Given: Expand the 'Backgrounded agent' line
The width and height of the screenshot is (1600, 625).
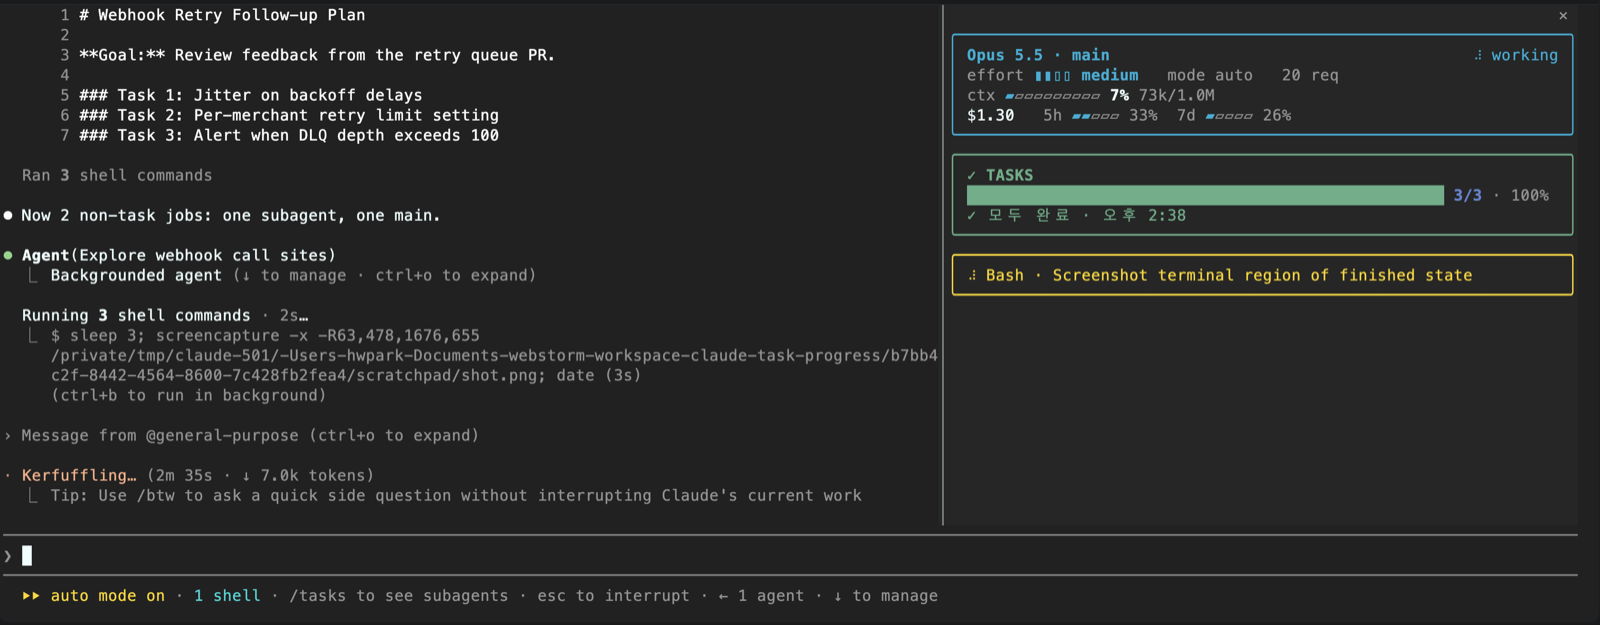Looking at the screenshot, I should click(293, 275).
